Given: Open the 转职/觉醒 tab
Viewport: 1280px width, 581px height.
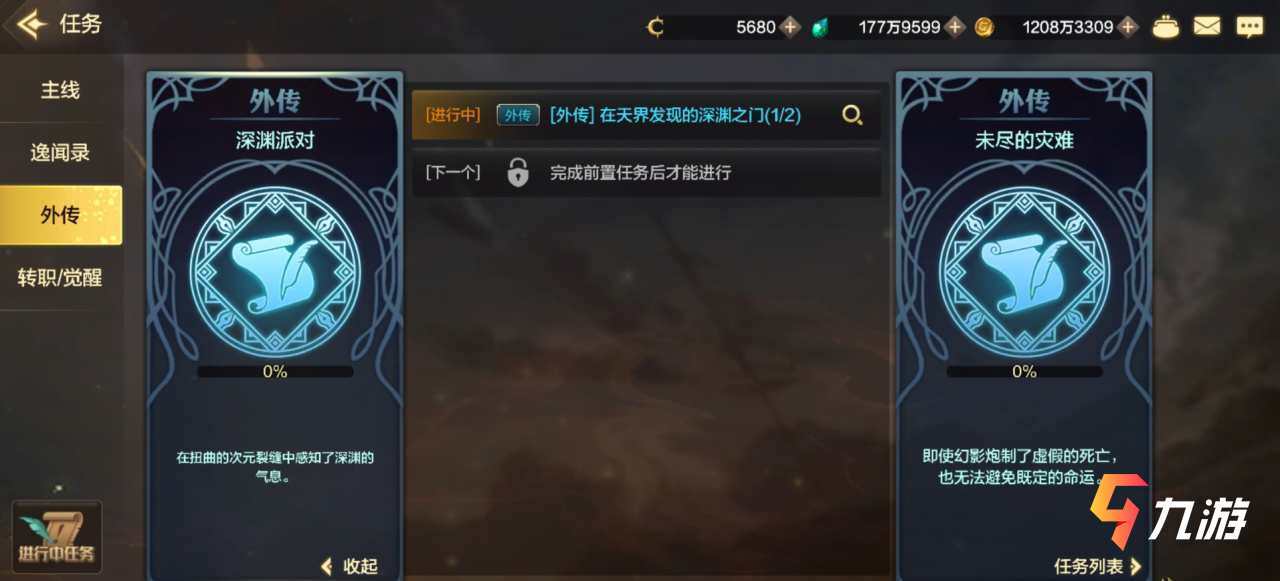Looking at the screenshot, I should click(60, 277).
